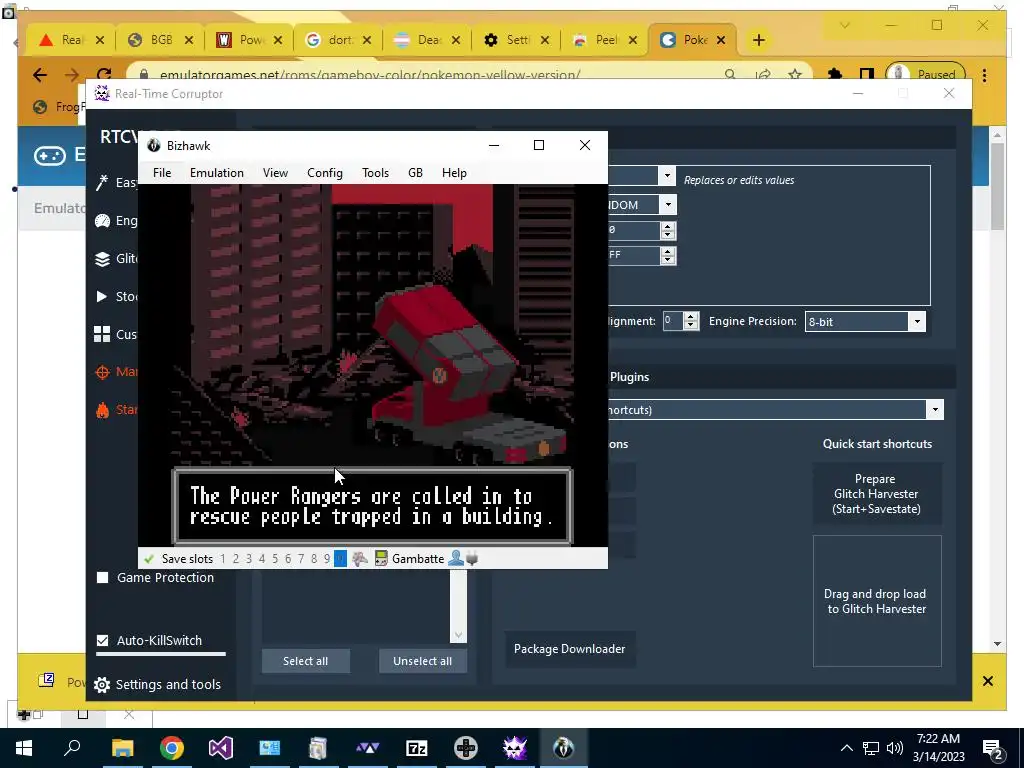Open the View menu in Bizhawk
This screenshot has width=1024, height=768.
(x=275, y=173)
